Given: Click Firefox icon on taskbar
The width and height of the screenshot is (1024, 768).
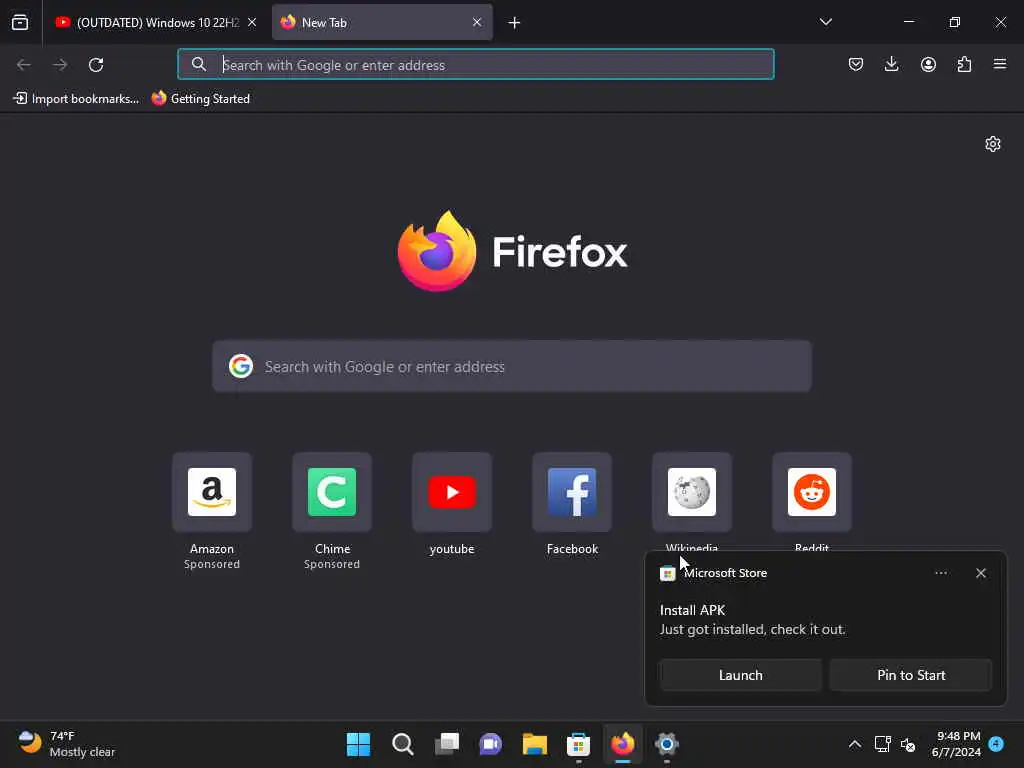Looking at the screenshot, I should (x=622, y=744).
